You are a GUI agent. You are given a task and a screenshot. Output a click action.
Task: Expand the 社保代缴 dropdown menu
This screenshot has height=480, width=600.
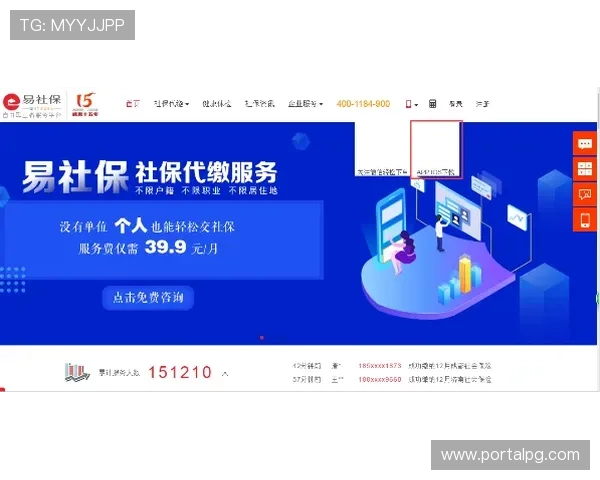coord(171,104)
